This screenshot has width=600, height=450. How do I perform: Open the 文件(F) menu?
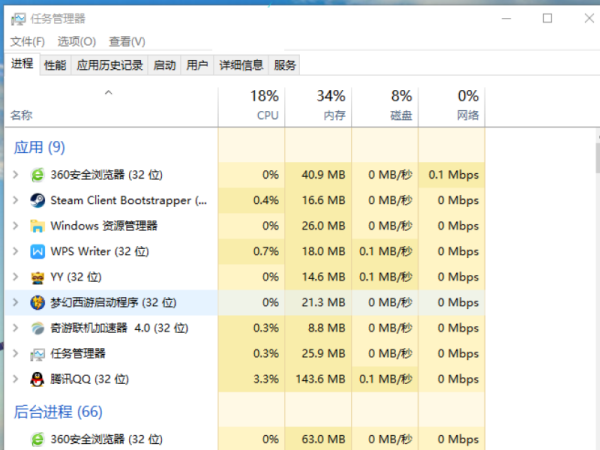[x=28, y=41]
